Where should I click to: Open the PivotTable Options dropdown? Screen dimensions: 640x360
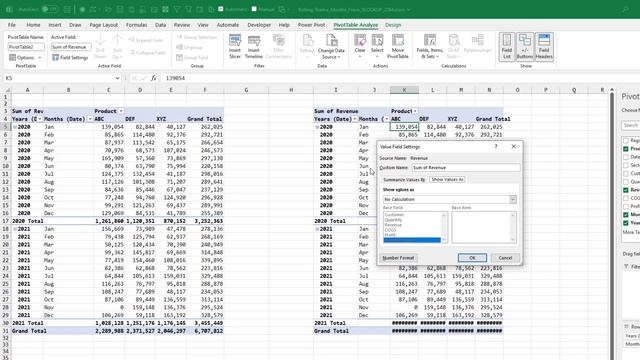coord(25,58)
